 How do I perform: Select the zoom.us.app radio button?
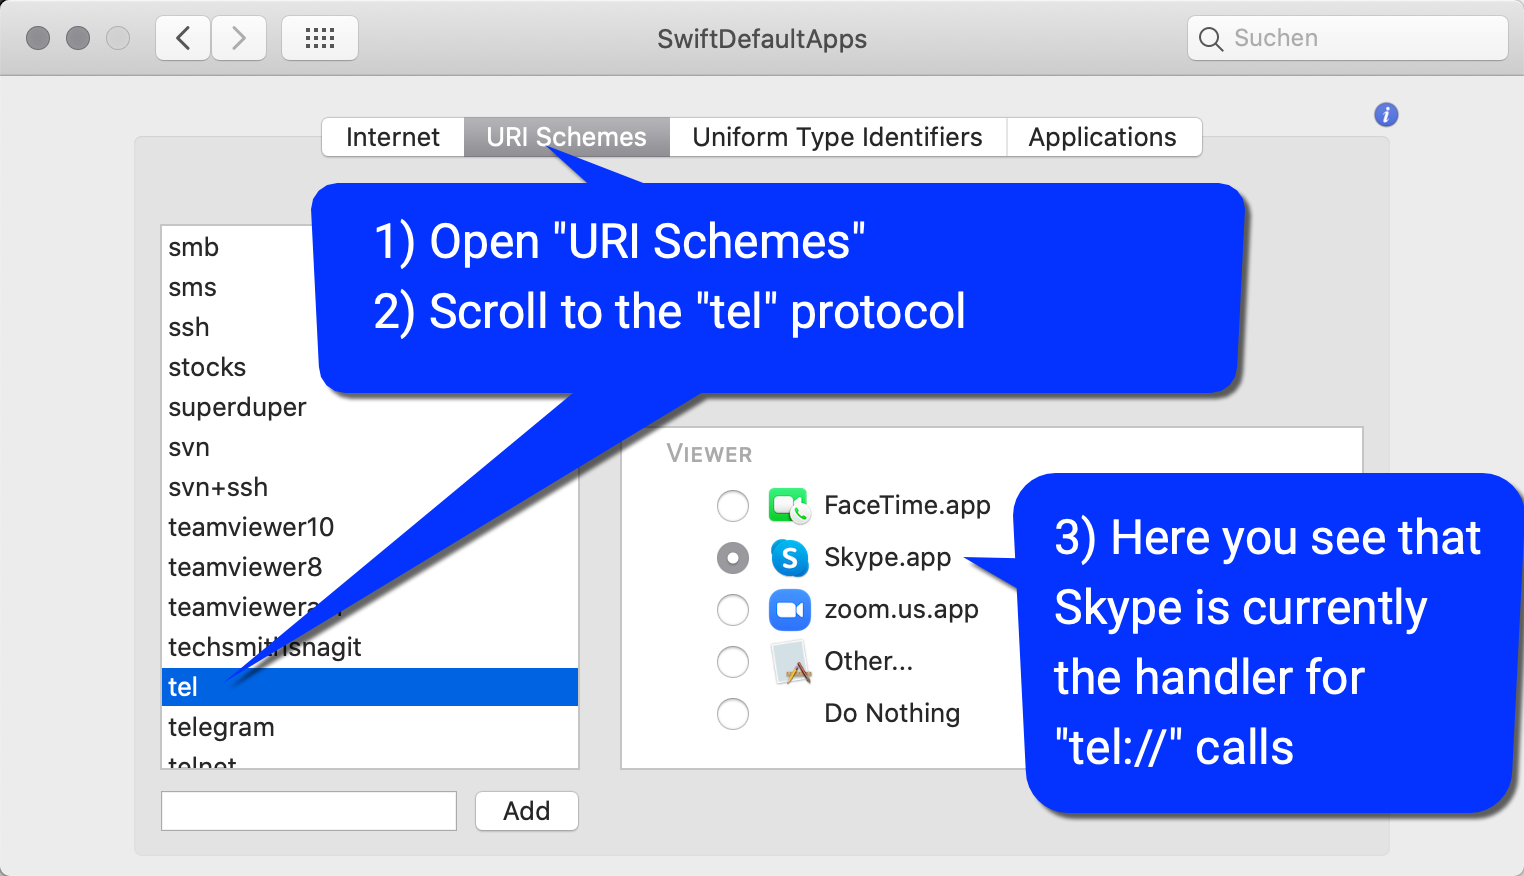pos(733,610)
